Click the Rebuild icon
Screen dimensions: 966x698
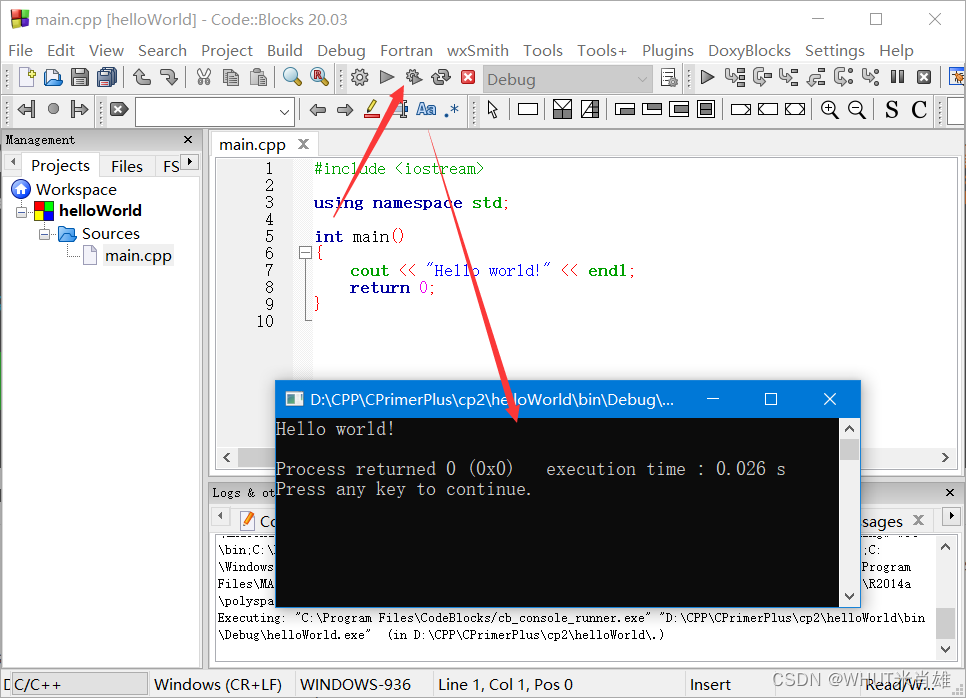[441, 78]
